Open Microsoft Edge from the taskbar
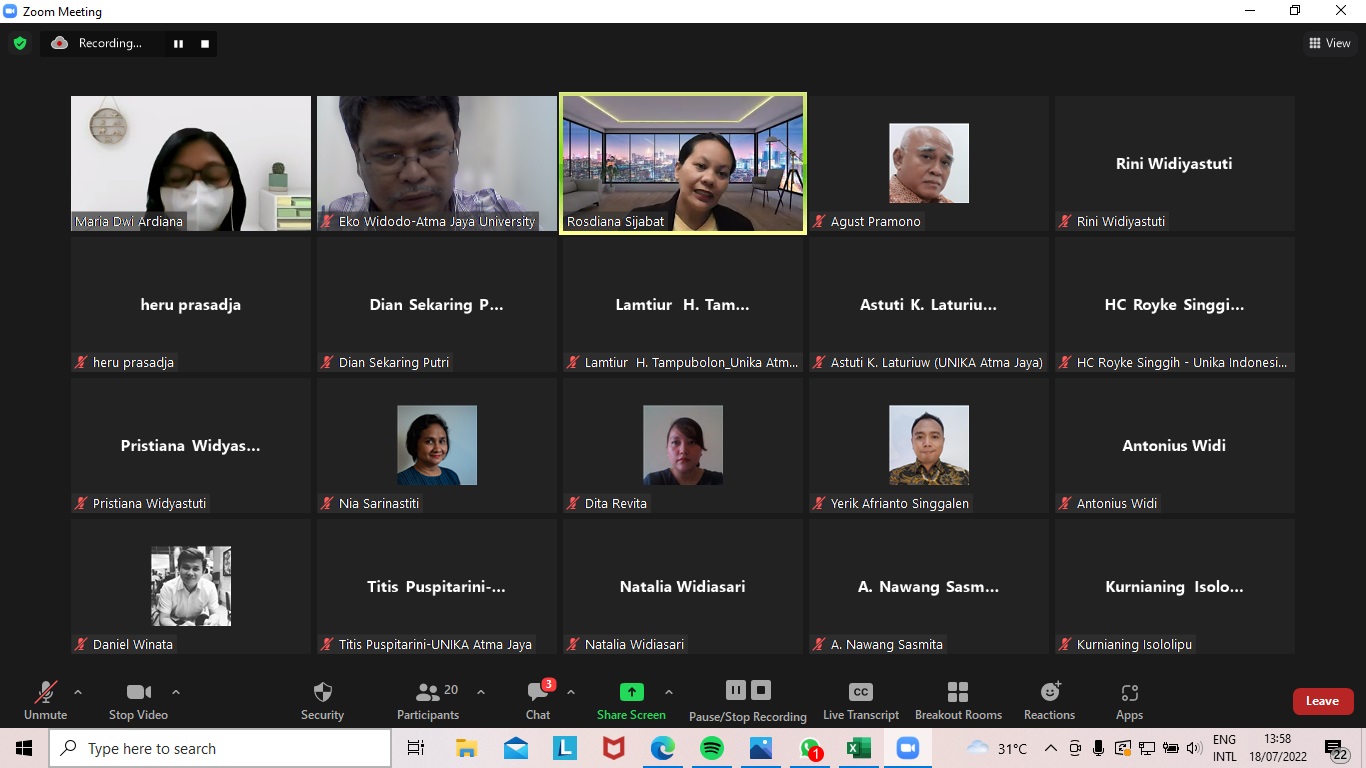 coord(663,748)
